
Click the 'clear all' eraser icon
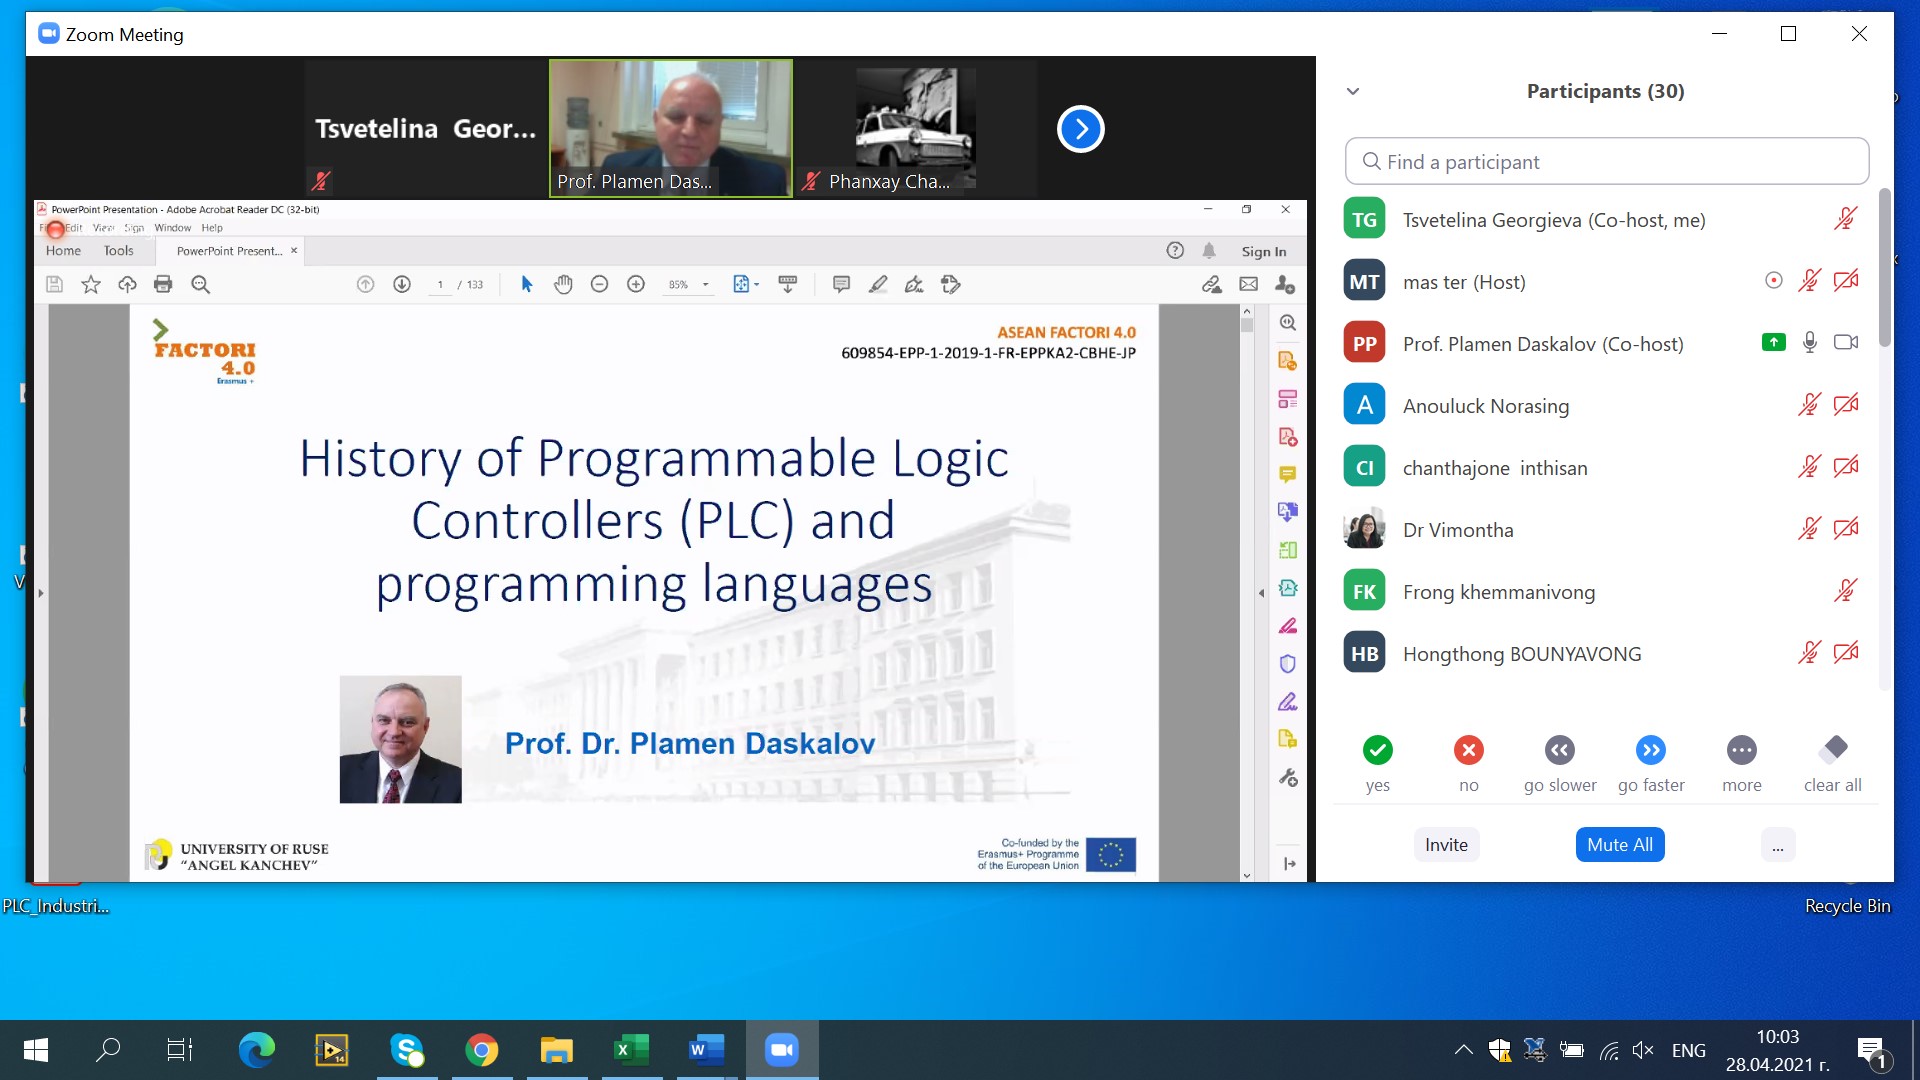1833,750
